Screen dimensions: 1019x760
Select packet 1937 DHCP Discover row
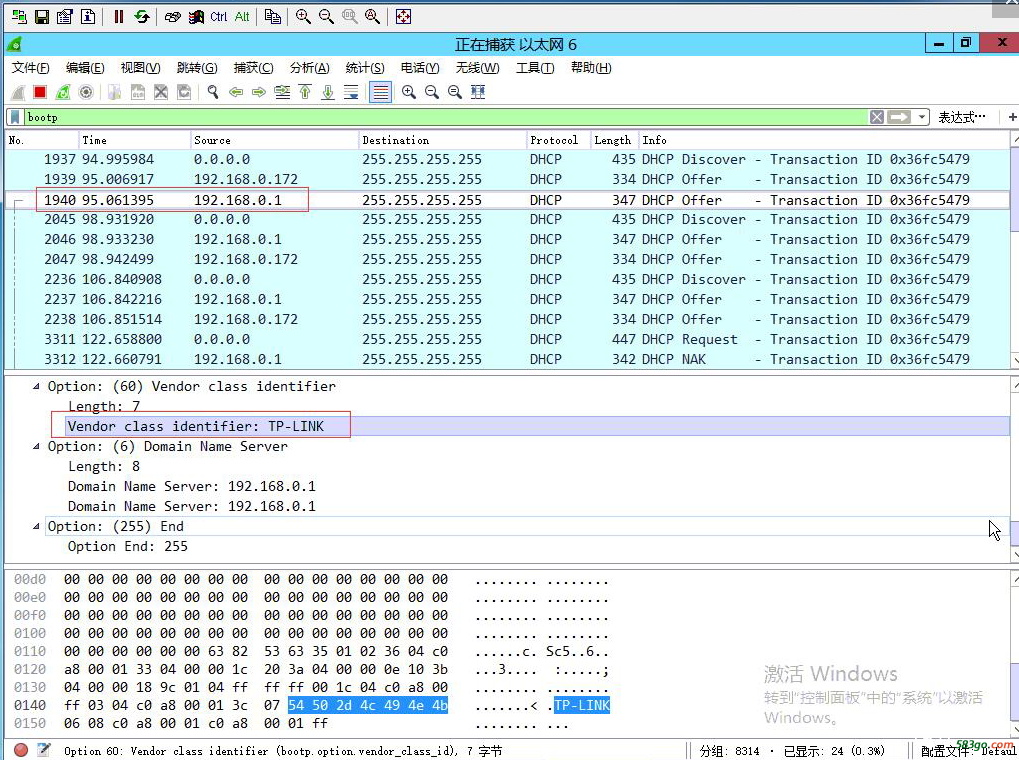pyautogui.click(x=507, y=159)
